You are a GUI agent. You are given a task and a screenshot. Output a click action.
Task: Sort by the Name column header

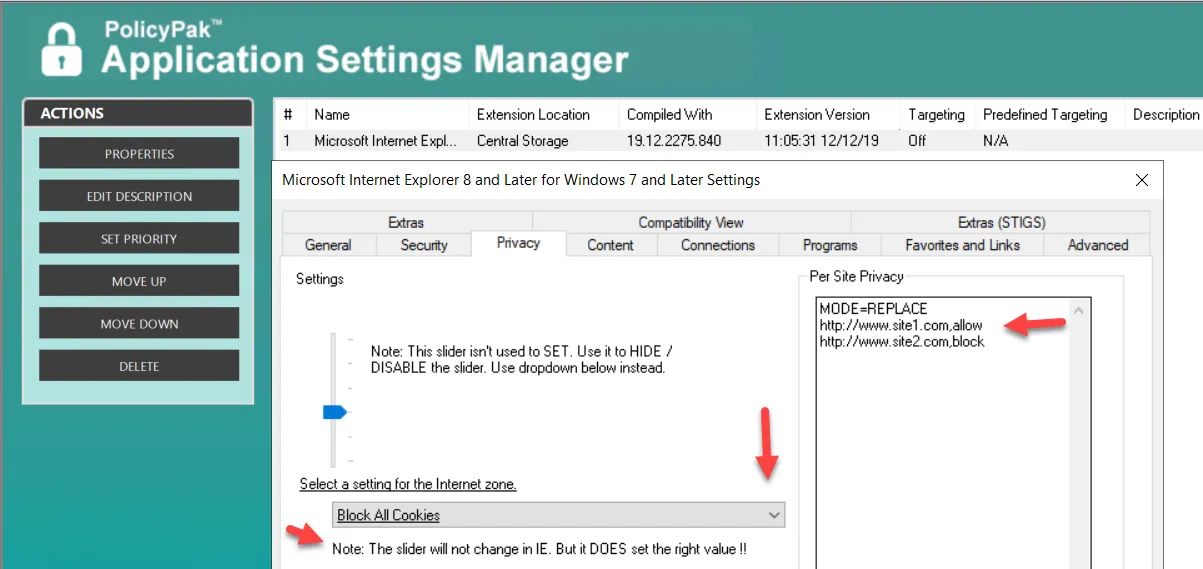point(387,115)
